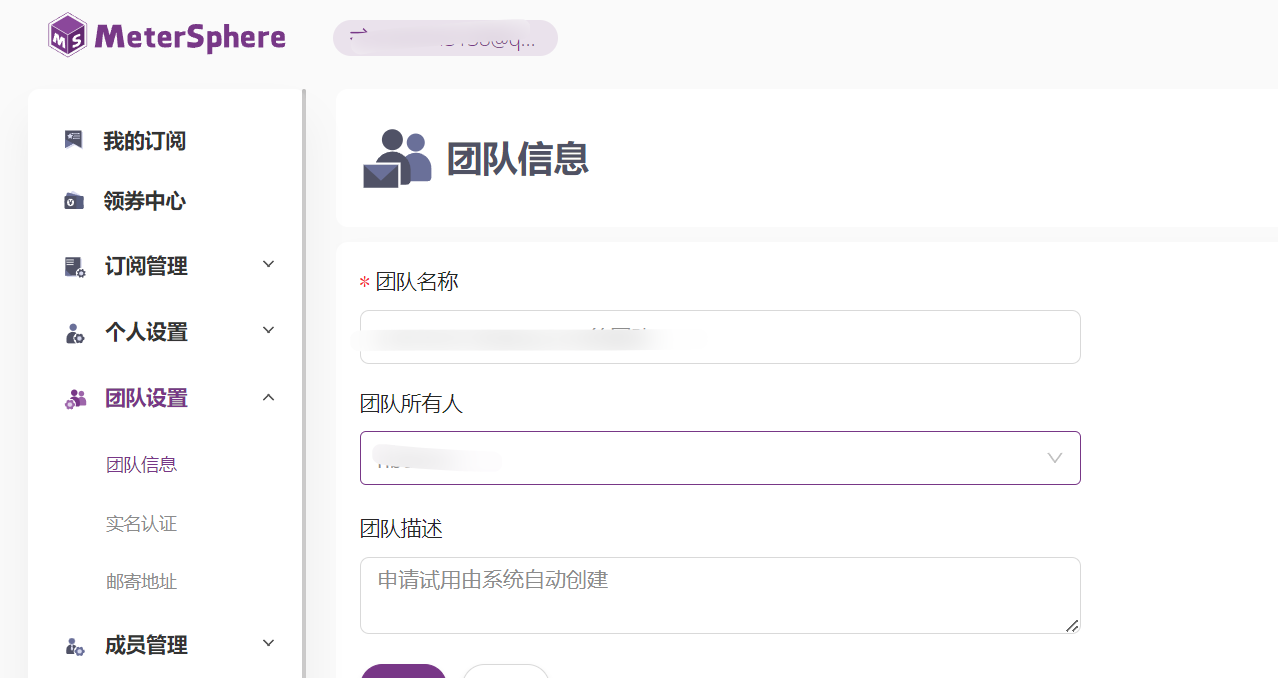The width and height of the screenshot is (1278, 678).
Task: Select 团队信息 in the sidebar
Action: pos(141,464)
